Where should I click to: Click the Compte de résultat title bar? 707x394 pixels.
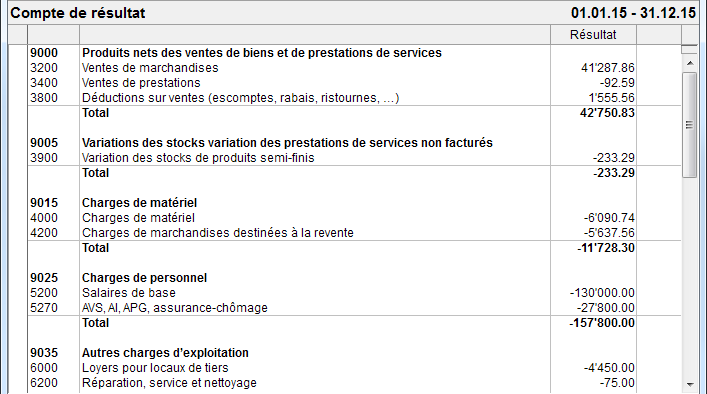(354, 13)
